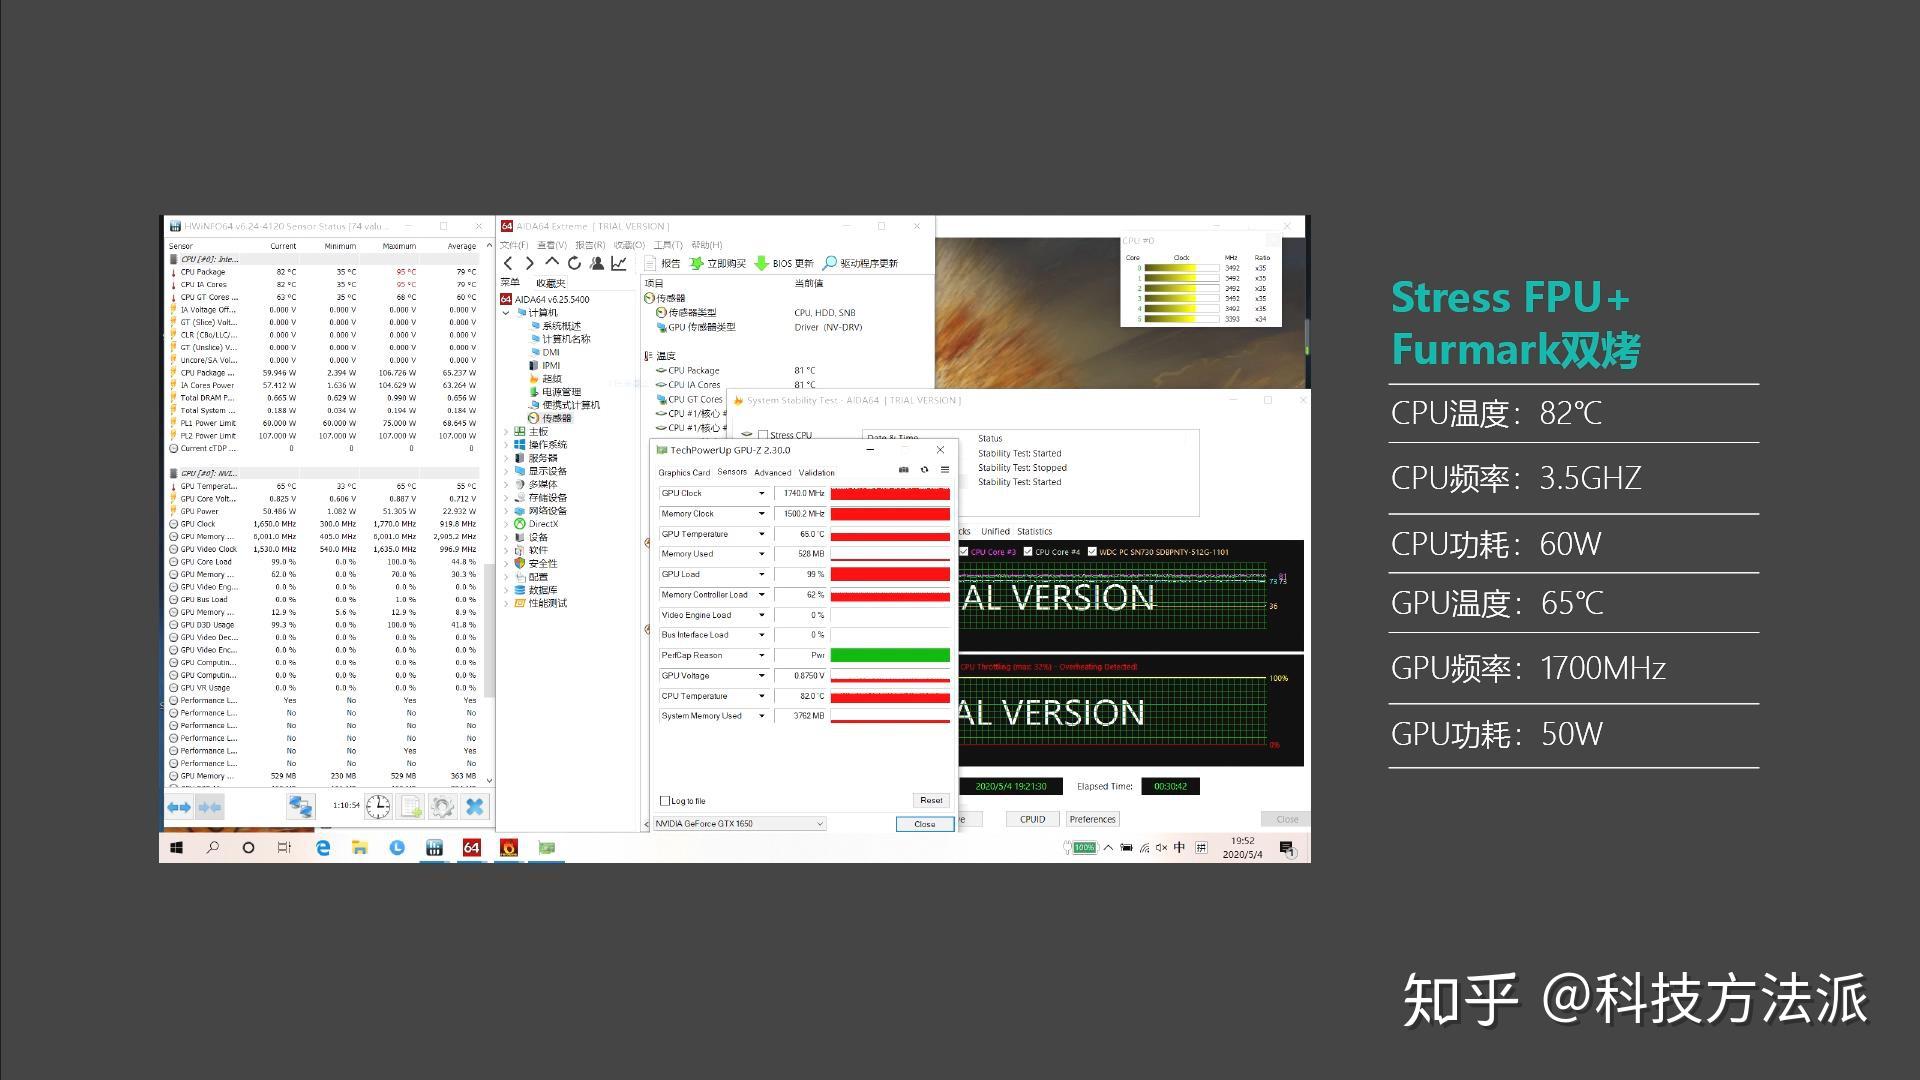
Task: Expand the DirectX tree node
Action: [x=506, y=524]
